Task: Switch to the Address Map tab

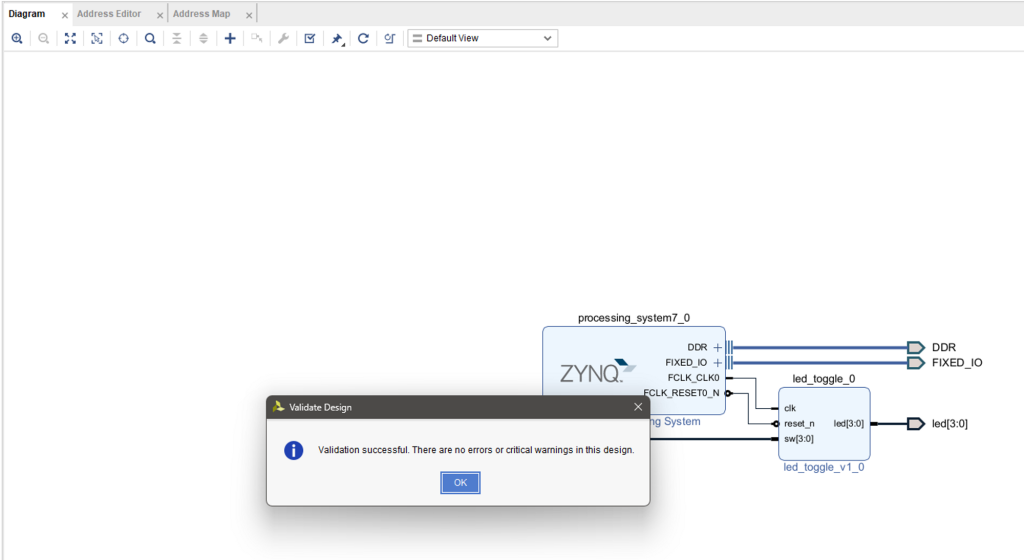Action: [x=202, y=14]
